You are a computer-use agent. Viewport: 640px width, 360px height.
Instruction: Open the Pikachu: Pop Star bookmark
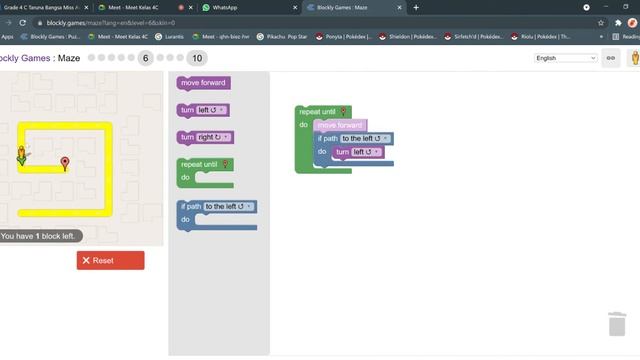pos(282,37)
